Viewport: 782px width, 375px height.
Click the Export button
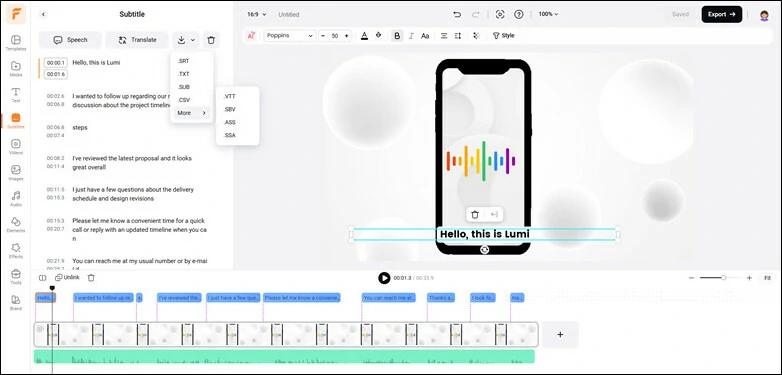722,14
